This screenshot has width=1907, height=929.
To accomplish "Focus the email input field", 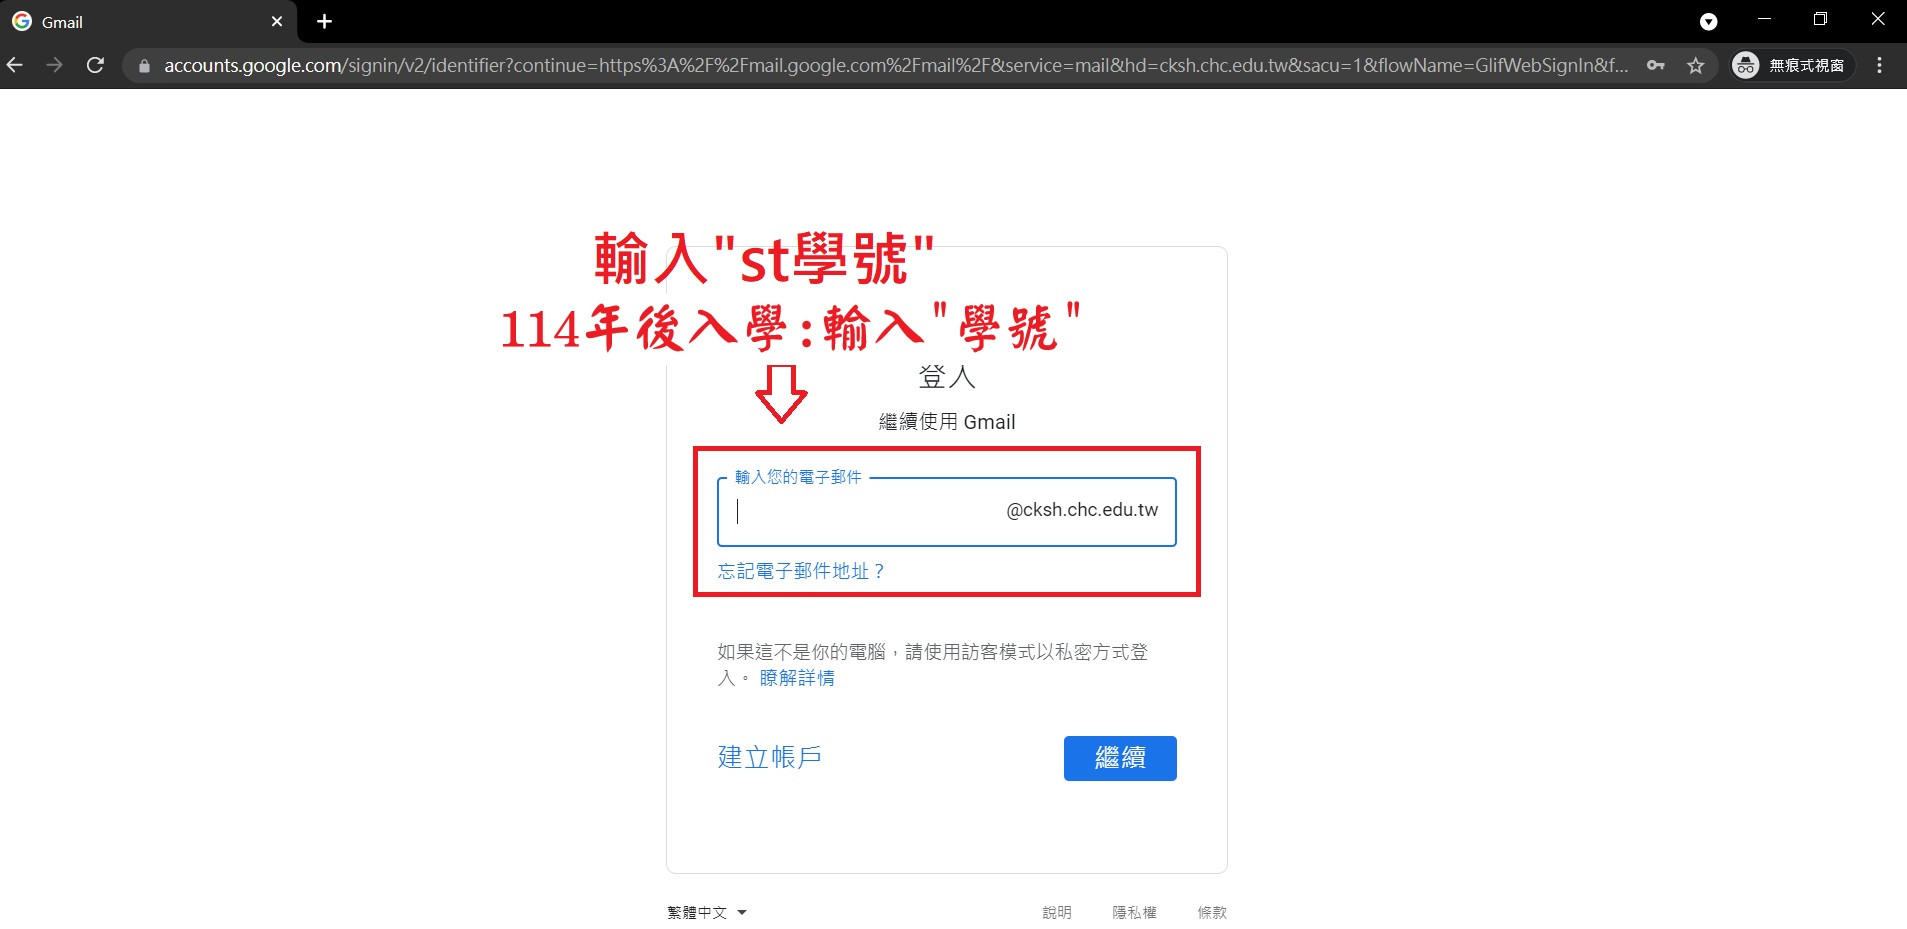I will [x=946, y=512].
